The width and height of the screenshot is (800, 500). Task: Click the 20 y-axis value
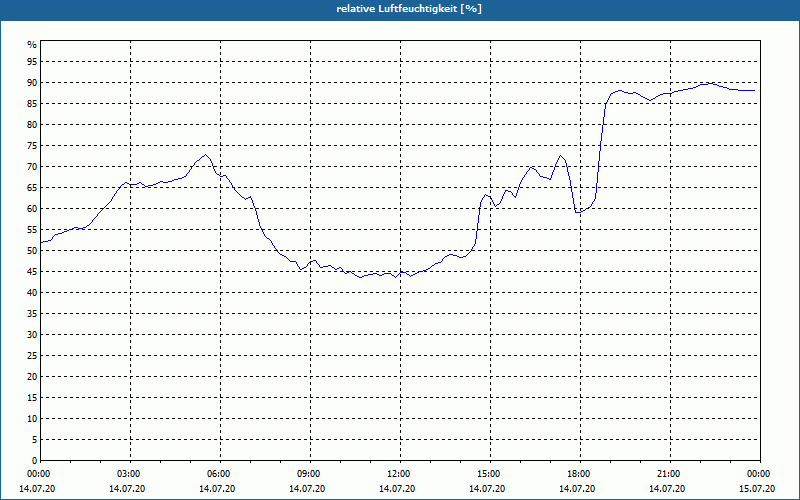coord(32,377)
